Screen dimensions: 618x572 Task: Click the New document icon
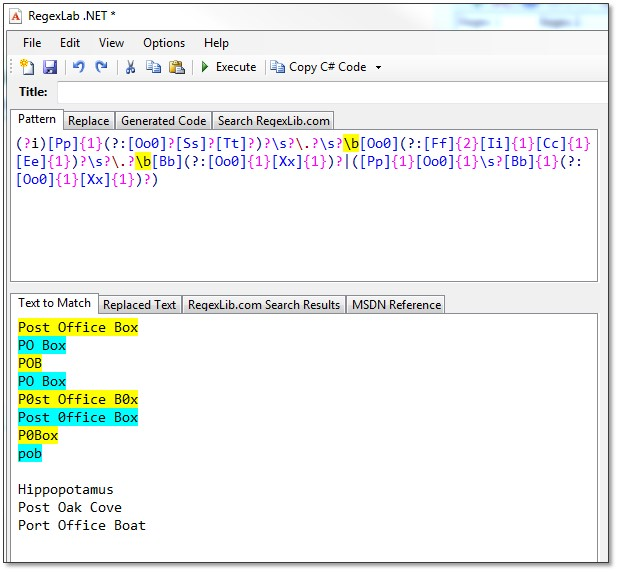(27, 67)
